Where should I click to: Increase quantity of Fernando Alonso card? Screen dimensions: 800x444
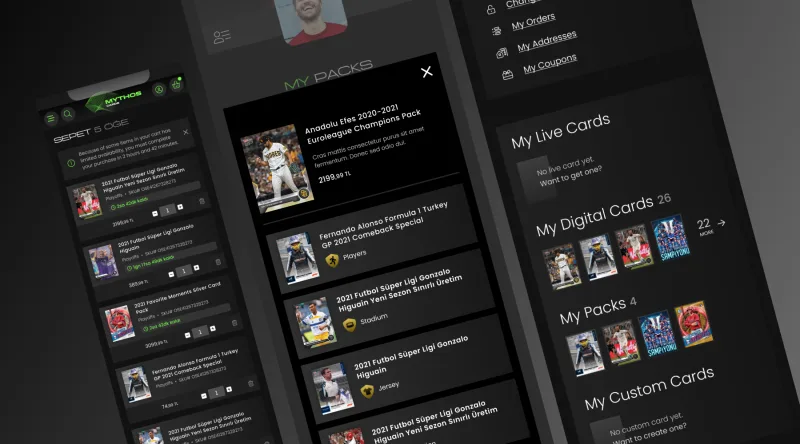(229, 389)
